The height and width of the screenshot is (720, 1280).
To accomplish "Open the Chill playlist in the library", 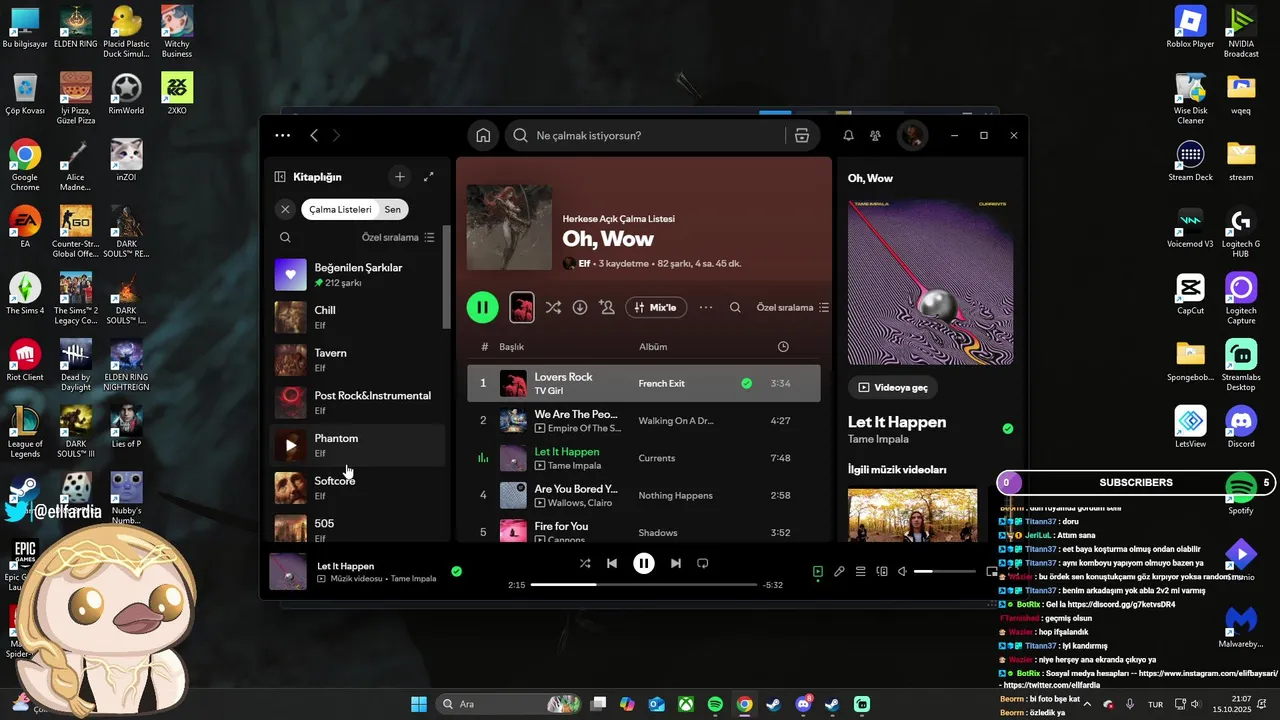I will (357, 318).
